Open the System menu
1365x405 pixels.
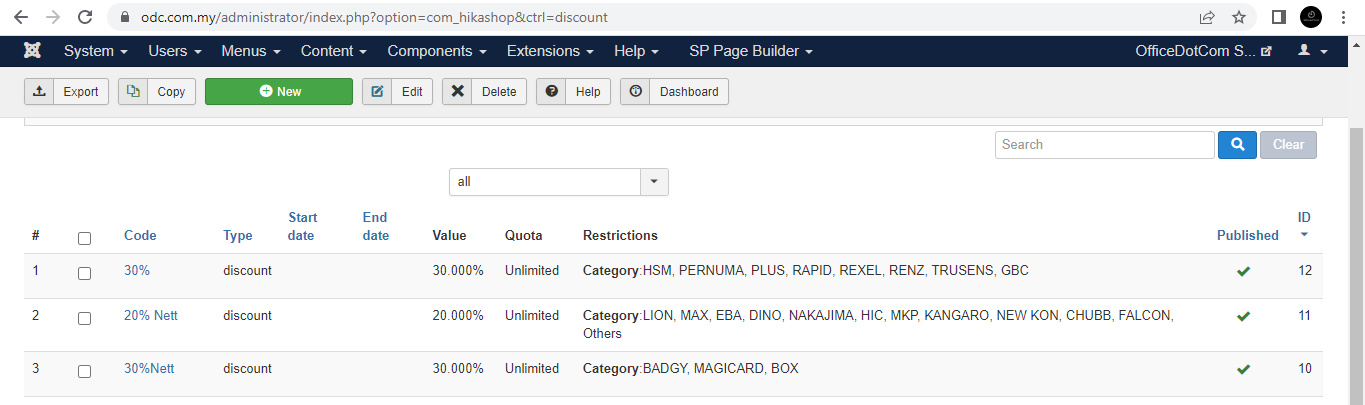(96, 51)
